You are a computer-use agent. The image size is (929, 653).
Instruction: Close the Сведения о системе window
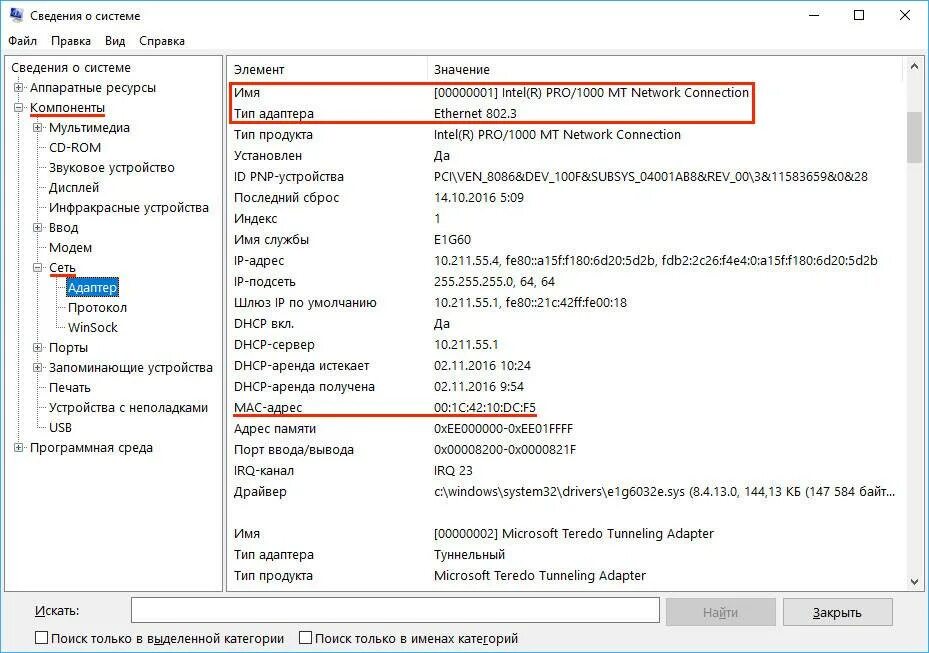click(x=905, y=15)
